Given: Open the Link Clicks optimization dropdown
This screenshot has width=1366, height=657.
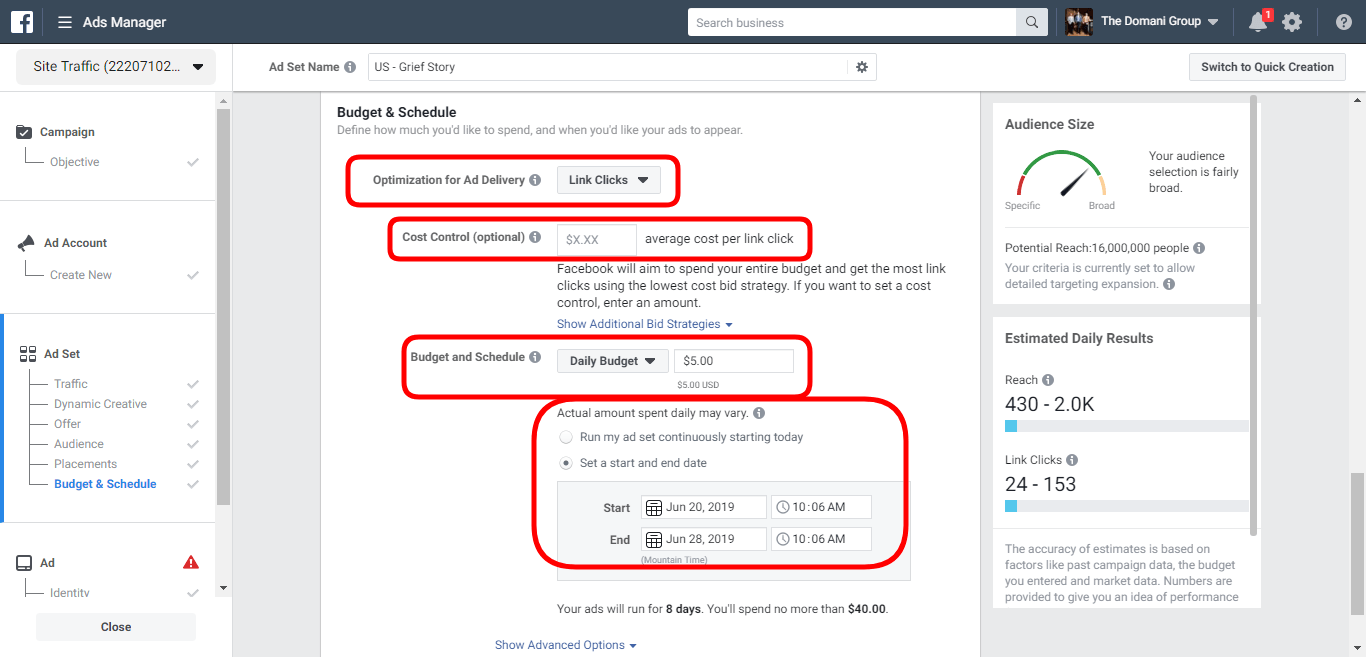Looking at the screenshot, I should pyautogui.click(x=609, y=180).
